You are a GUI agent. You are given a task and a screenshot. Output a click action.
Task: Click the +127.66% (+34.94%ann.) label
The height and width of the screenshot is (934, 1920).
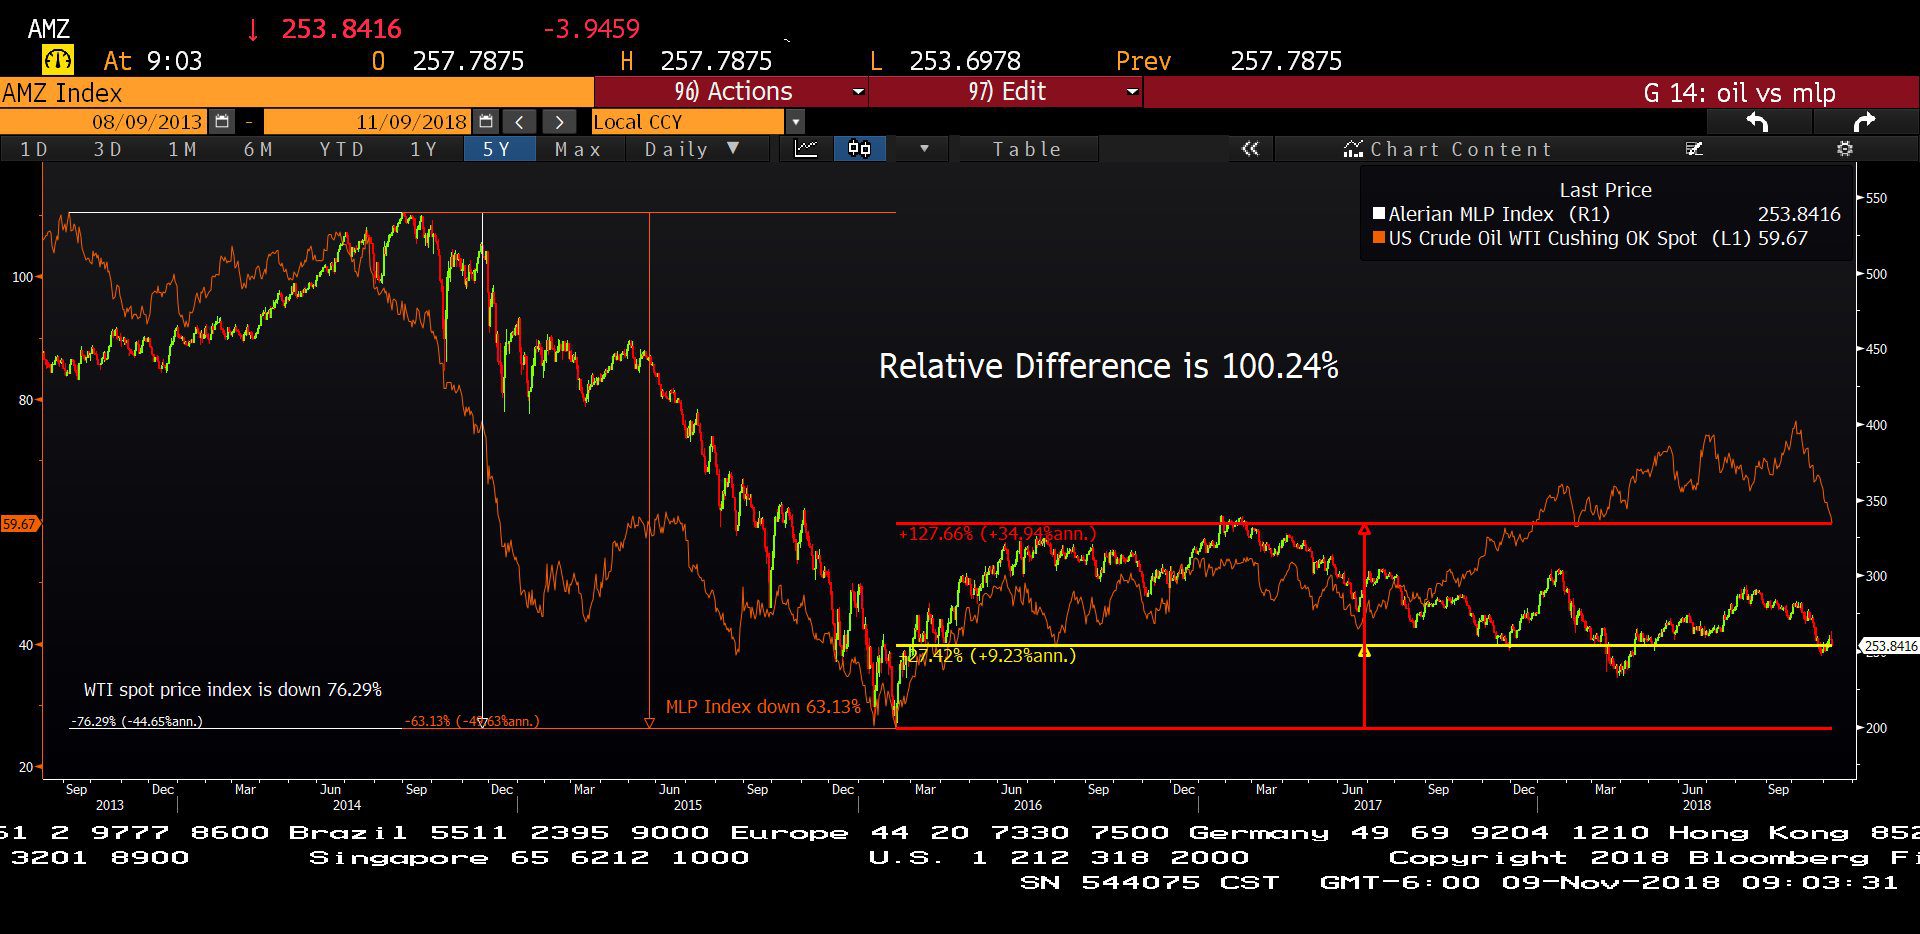997,533
